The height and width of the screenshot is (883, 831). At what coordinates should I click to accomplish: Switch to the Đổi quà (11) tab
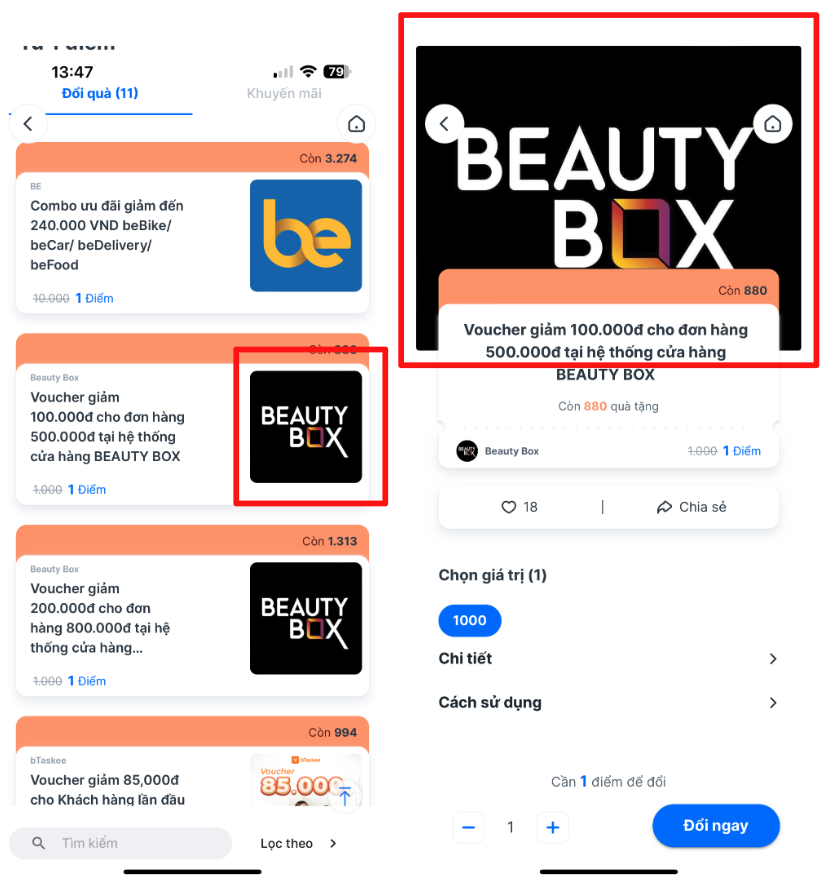pos(100,93)
